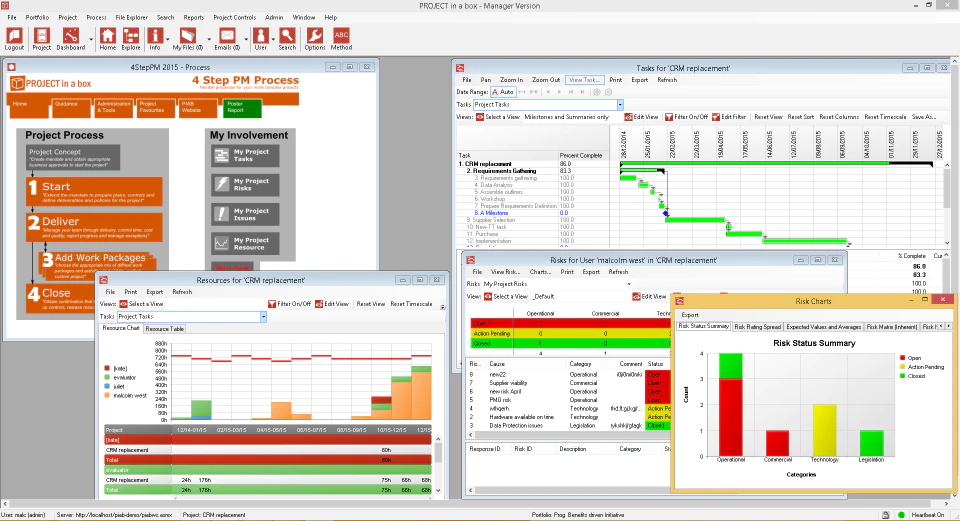Open the Explore toolbar icon
The width and height of the screenshot is (960, 521).
(x=130, y=39)
